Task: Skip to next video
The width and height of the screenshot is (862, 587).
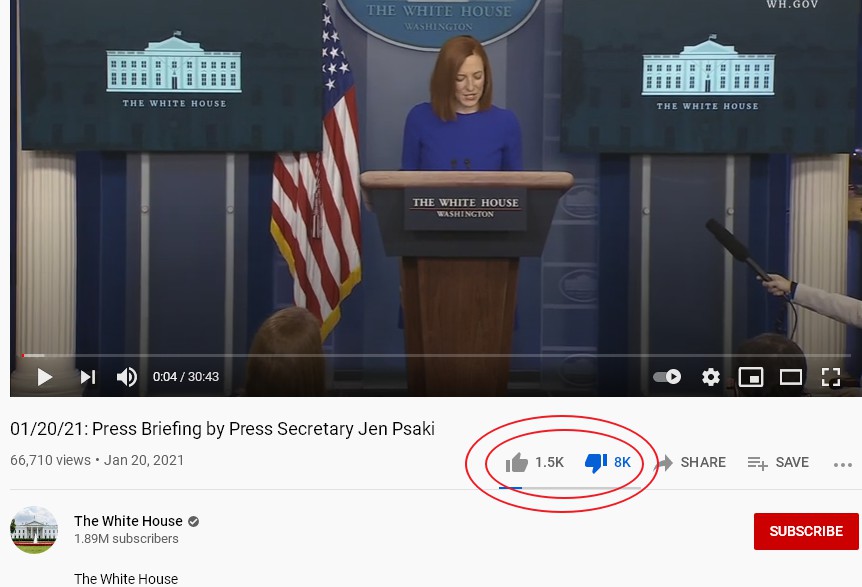Action: click(x=88, y=377)
